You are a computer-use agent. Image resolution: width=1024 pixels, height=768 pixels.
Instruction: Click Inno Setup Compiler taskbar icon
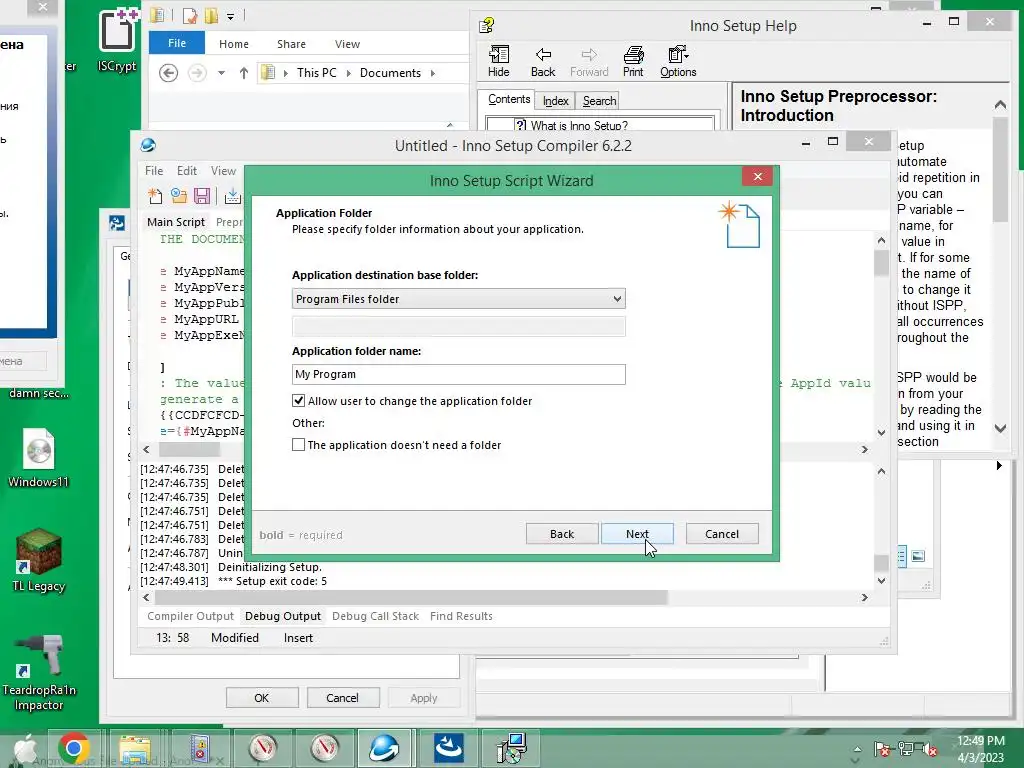click(384, 748)
